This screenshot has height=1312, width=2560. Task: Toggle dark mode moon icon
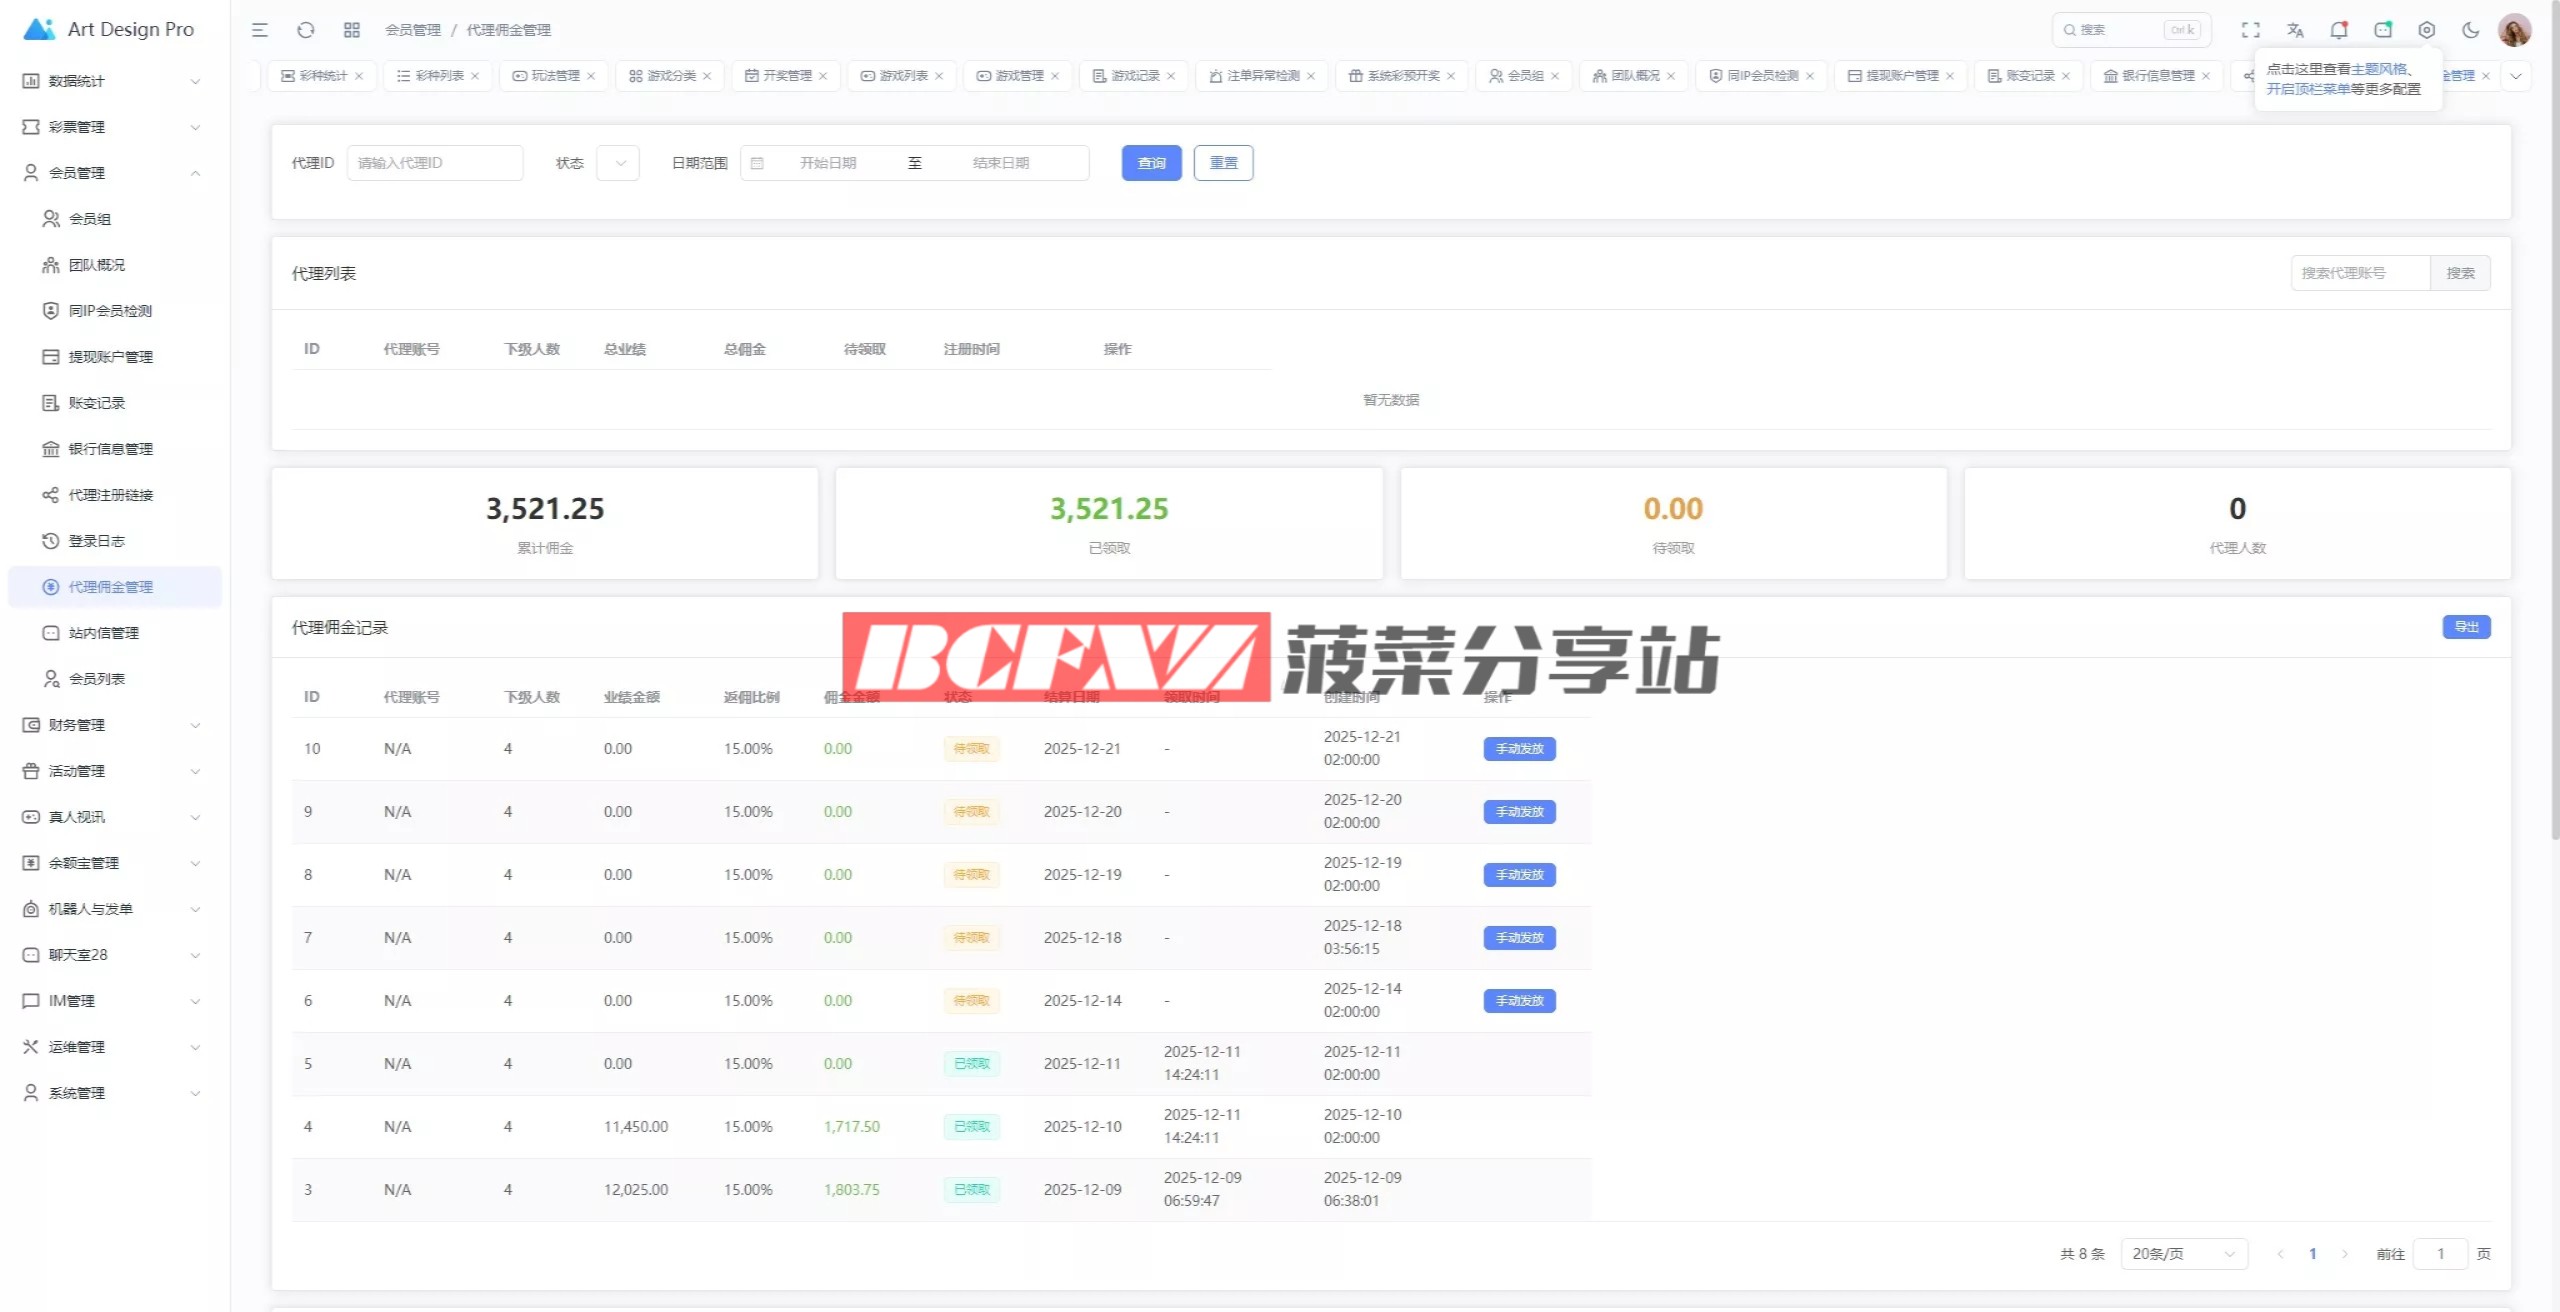click(2470, 30)
